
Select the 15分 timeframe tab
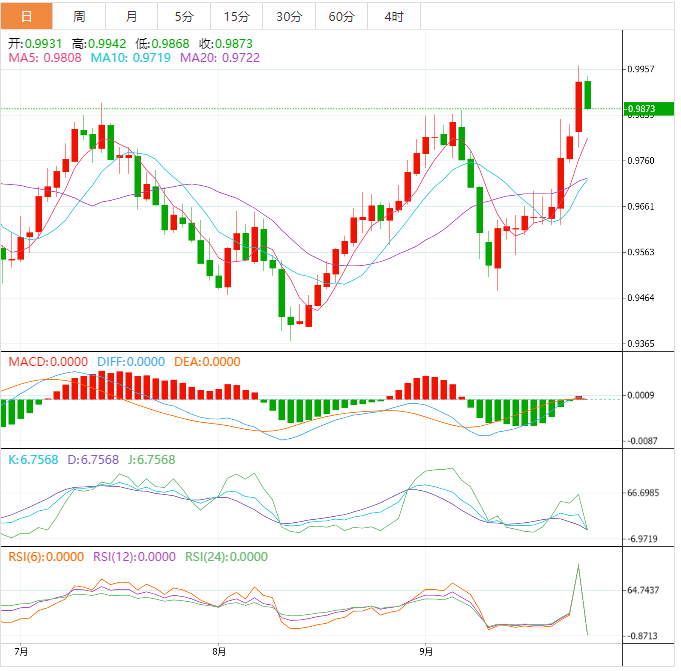pos(236,16)
